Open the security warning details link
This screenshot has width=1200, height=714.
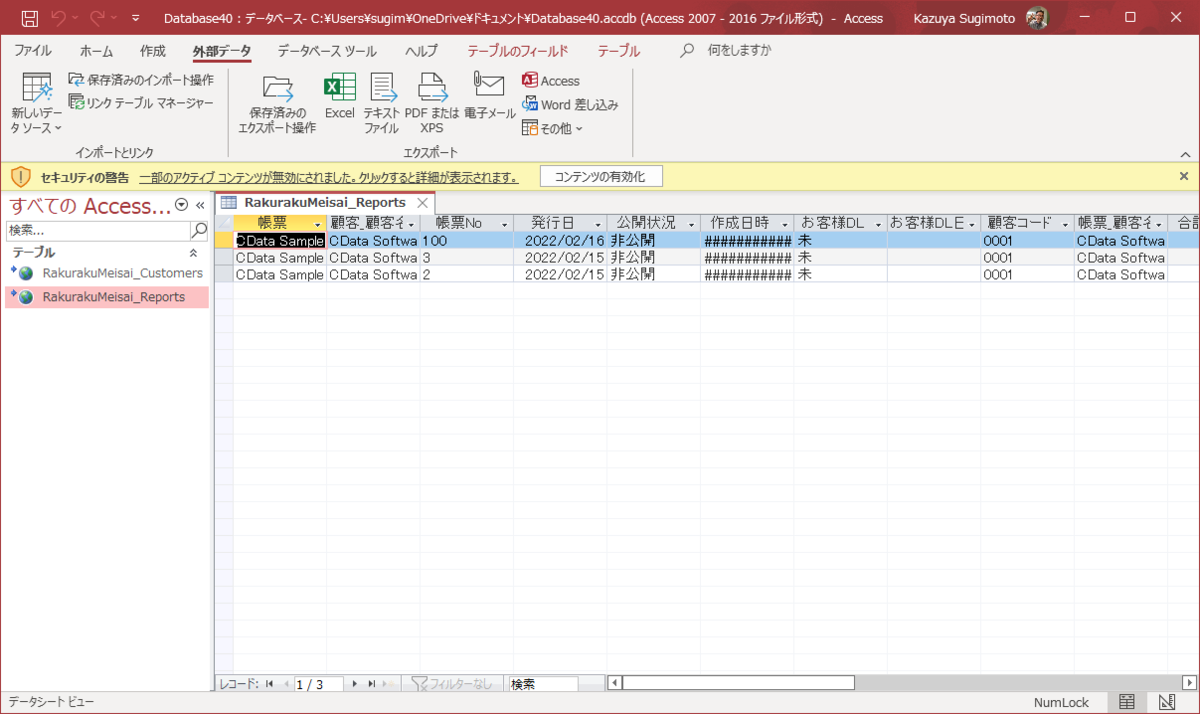[x=328, y=177]
